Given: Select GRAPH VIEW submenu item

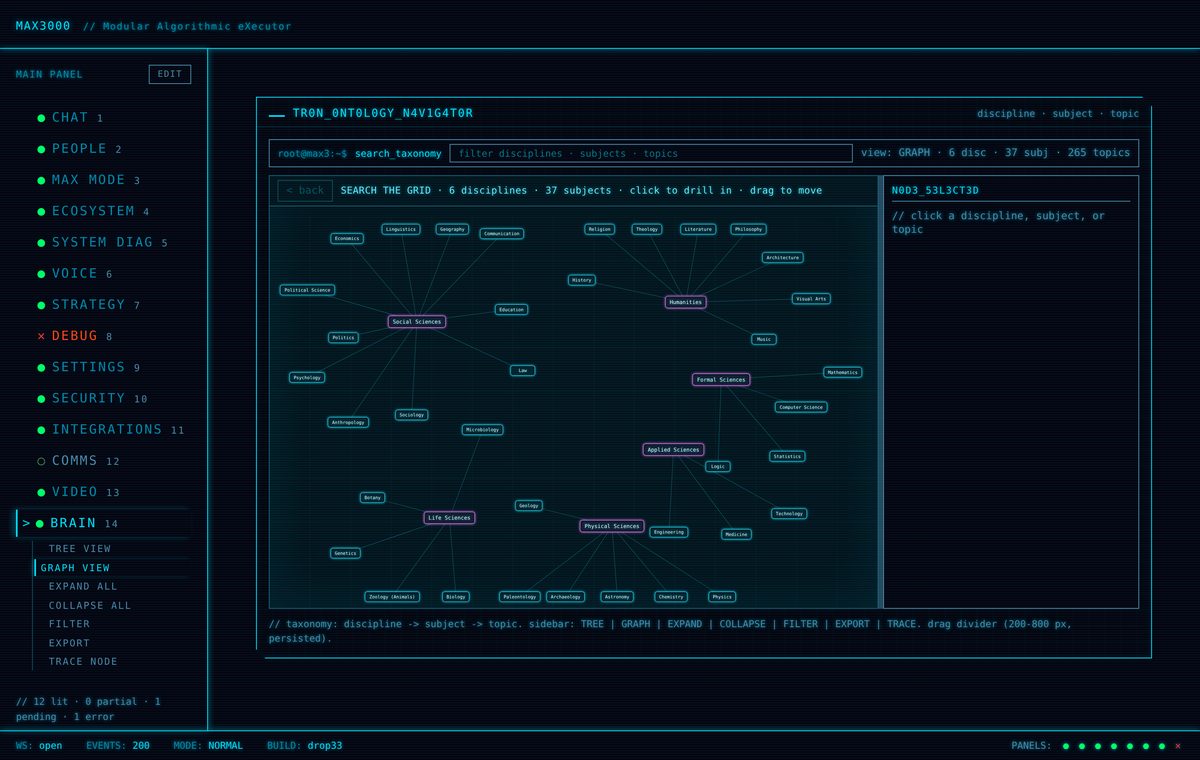Looking at the screenshot, I should click(111, 568).
